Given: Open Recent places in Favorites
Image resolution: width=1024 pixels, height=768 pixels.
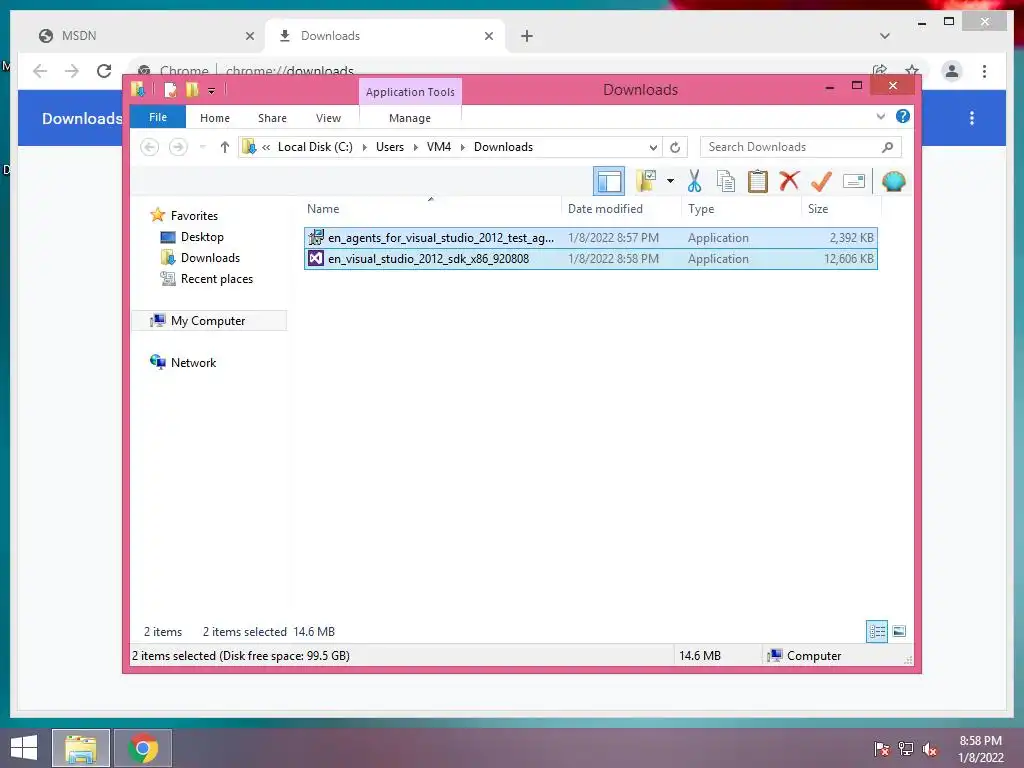Looking at the screenshot, I should point(216,279).
